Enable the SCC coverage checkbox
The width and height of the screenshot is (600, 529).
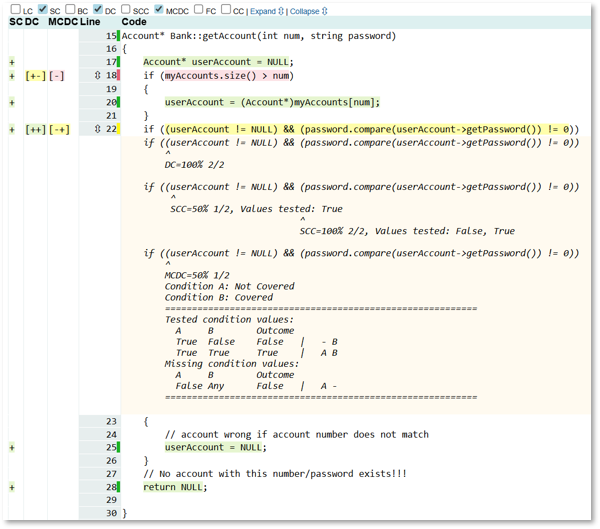125,10
